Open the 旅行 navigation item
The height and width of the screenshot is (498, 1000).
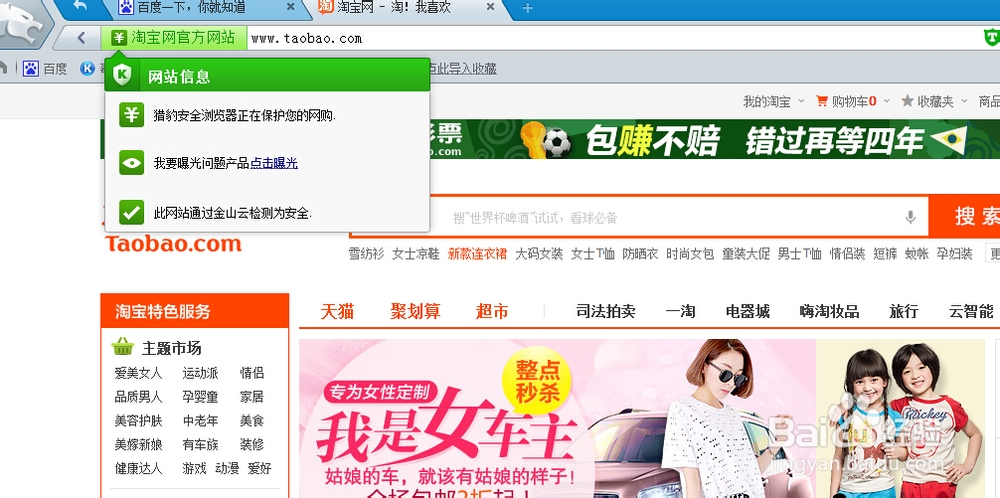coord(904,311)
